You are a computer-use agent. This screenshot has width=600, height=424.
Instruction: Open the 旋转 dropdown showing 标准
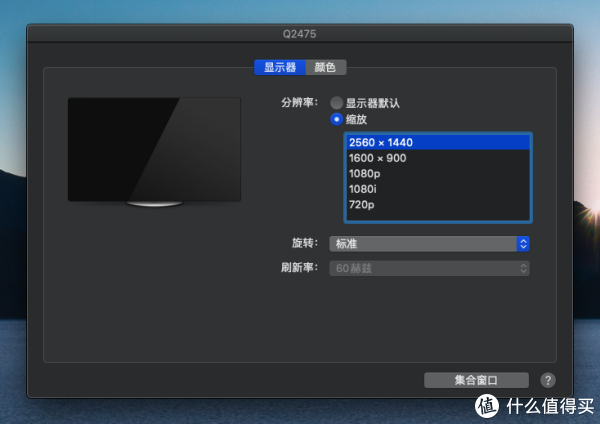[x=431, y=243]
